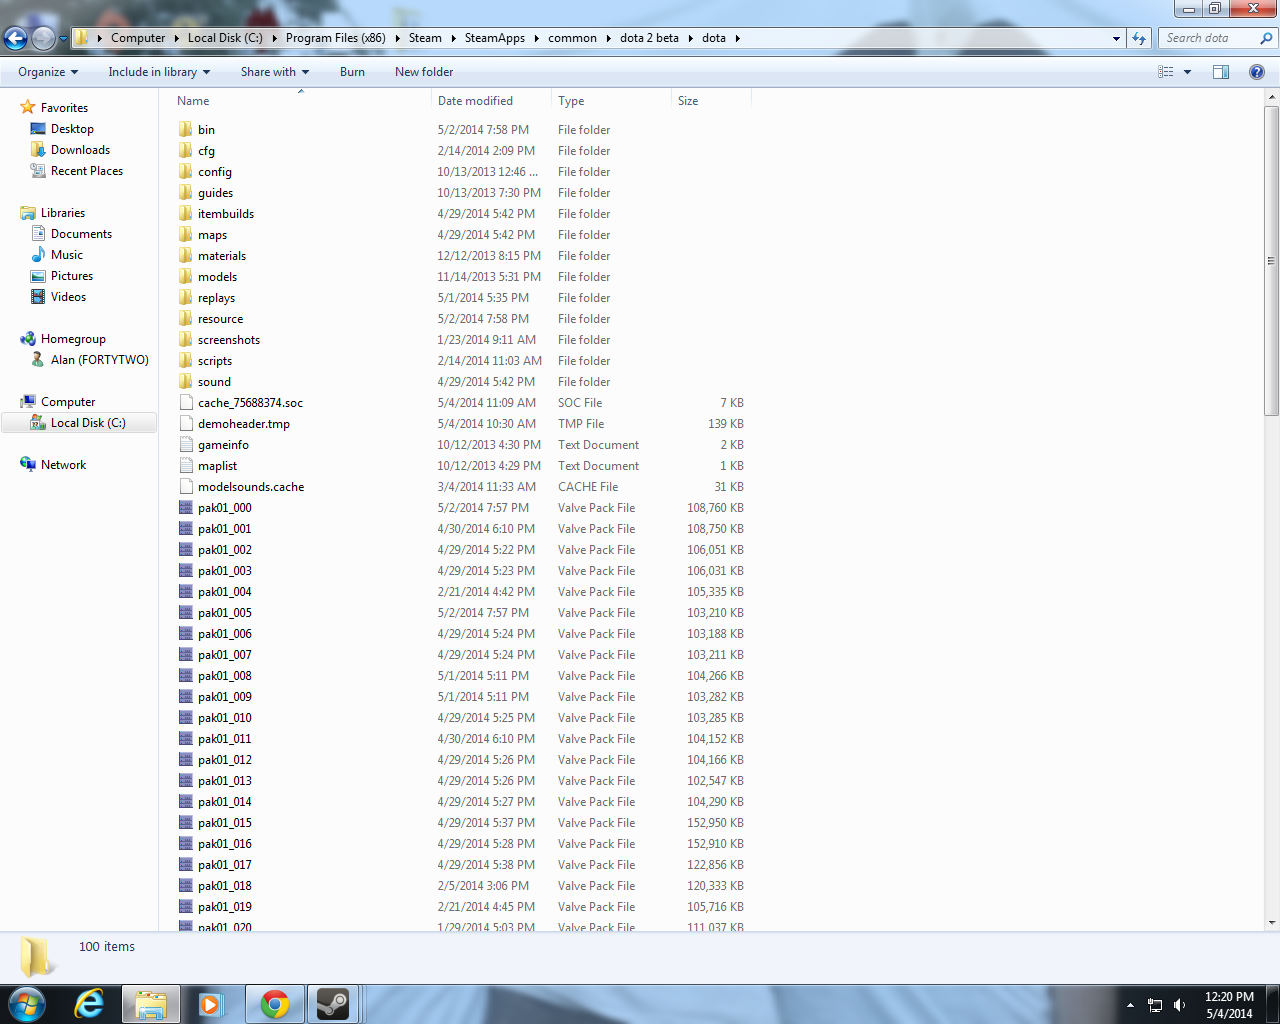
Task: Open Internet Explorer from the taskbar
Action: pyautogui.click(x=90, y=1004)
